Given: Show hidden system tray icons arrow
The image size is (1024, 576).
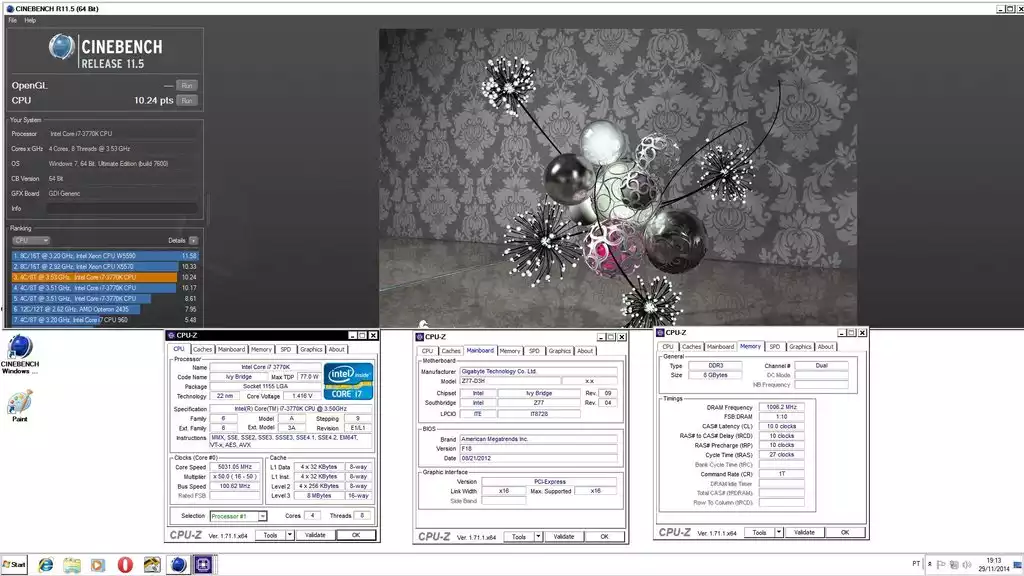Looking at the screenshot, I should click(929, 564).
